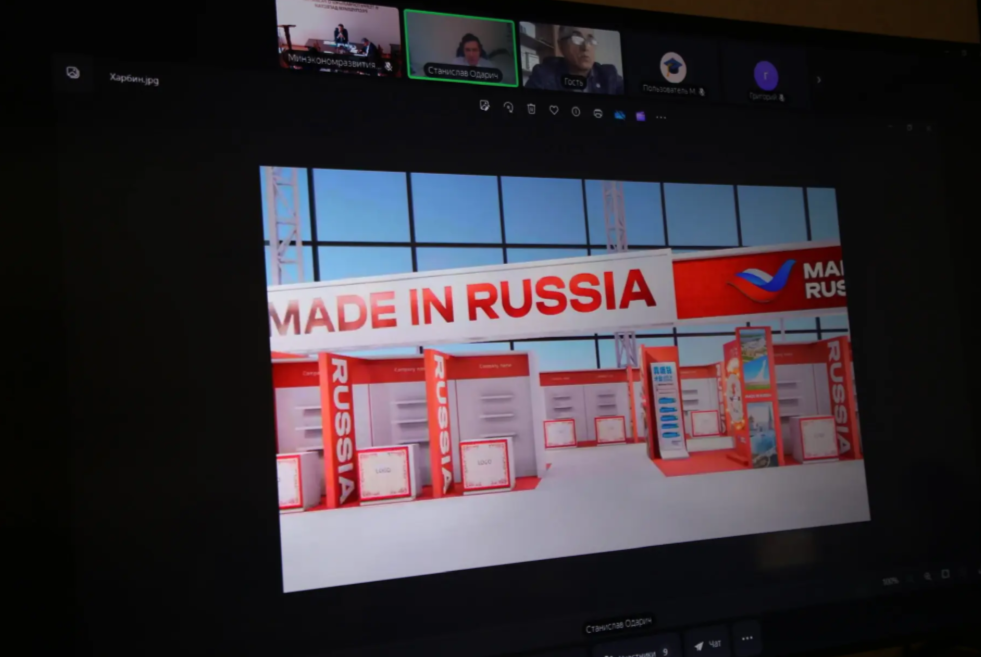Show more participants with the right arrow

click(818, 80)
